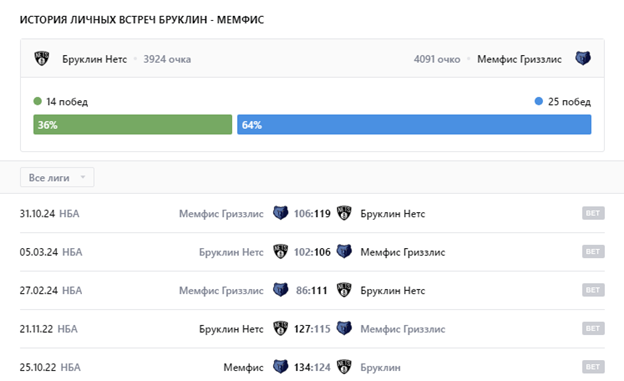The image size is (624, 381).
Task: Click Бруклин Нетс in the 21.11.22 row
Action: pyautogui.click(x=231, y=329)
